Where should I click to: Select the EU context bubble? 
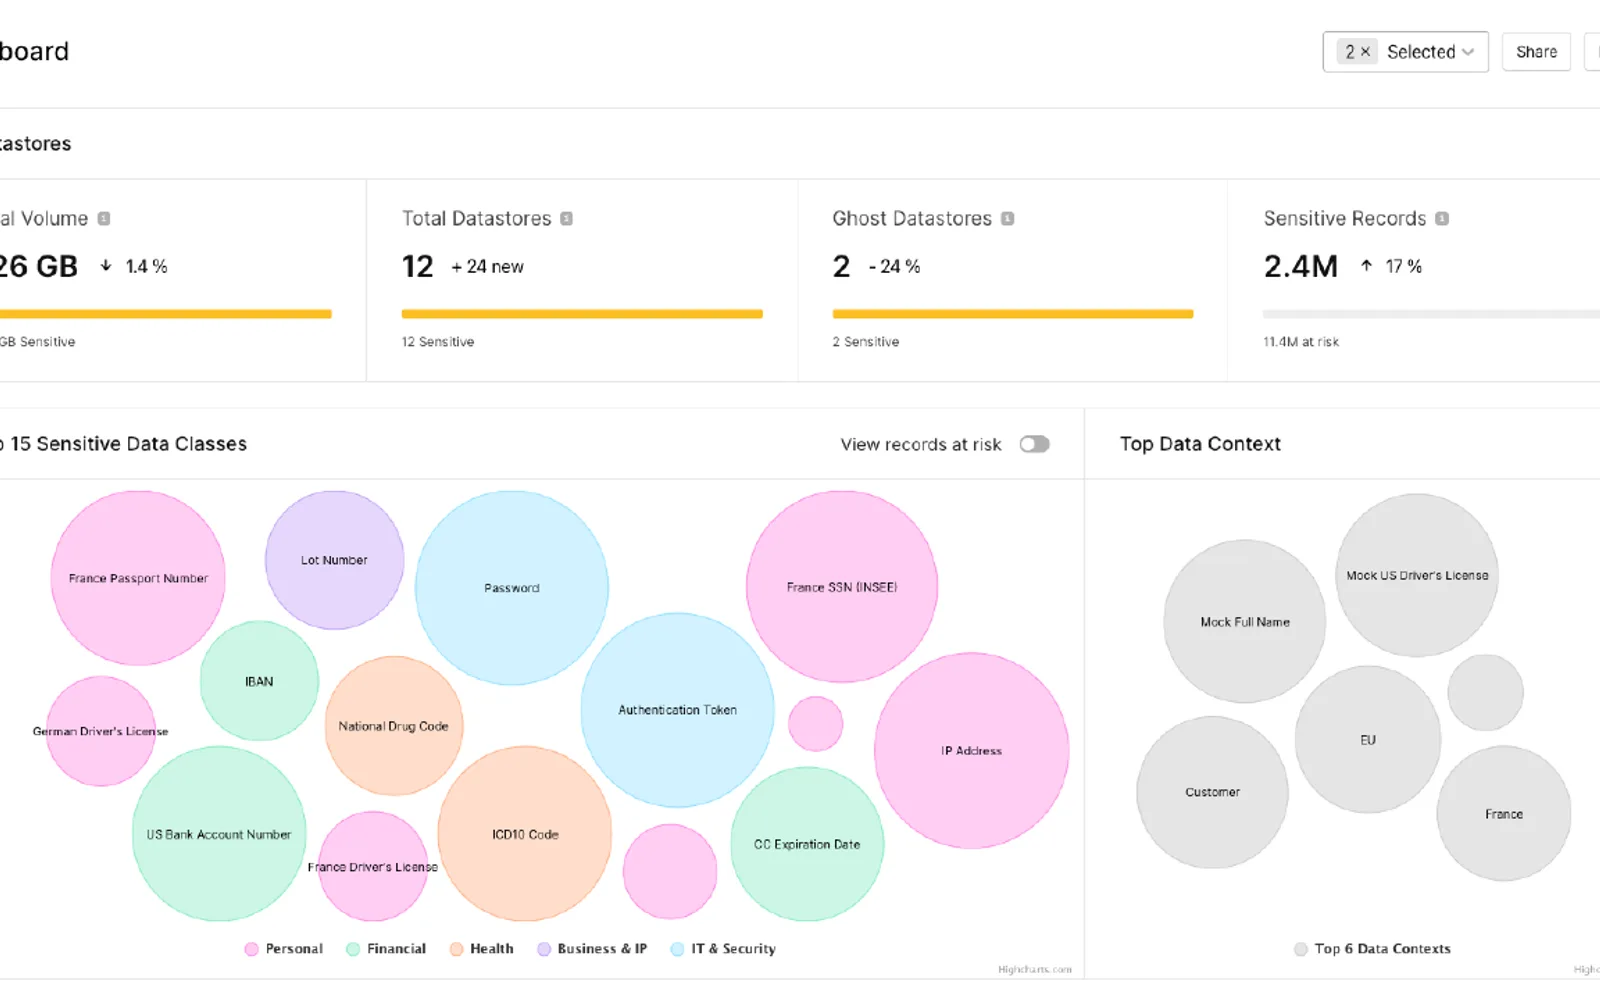tap(1368, 740)
